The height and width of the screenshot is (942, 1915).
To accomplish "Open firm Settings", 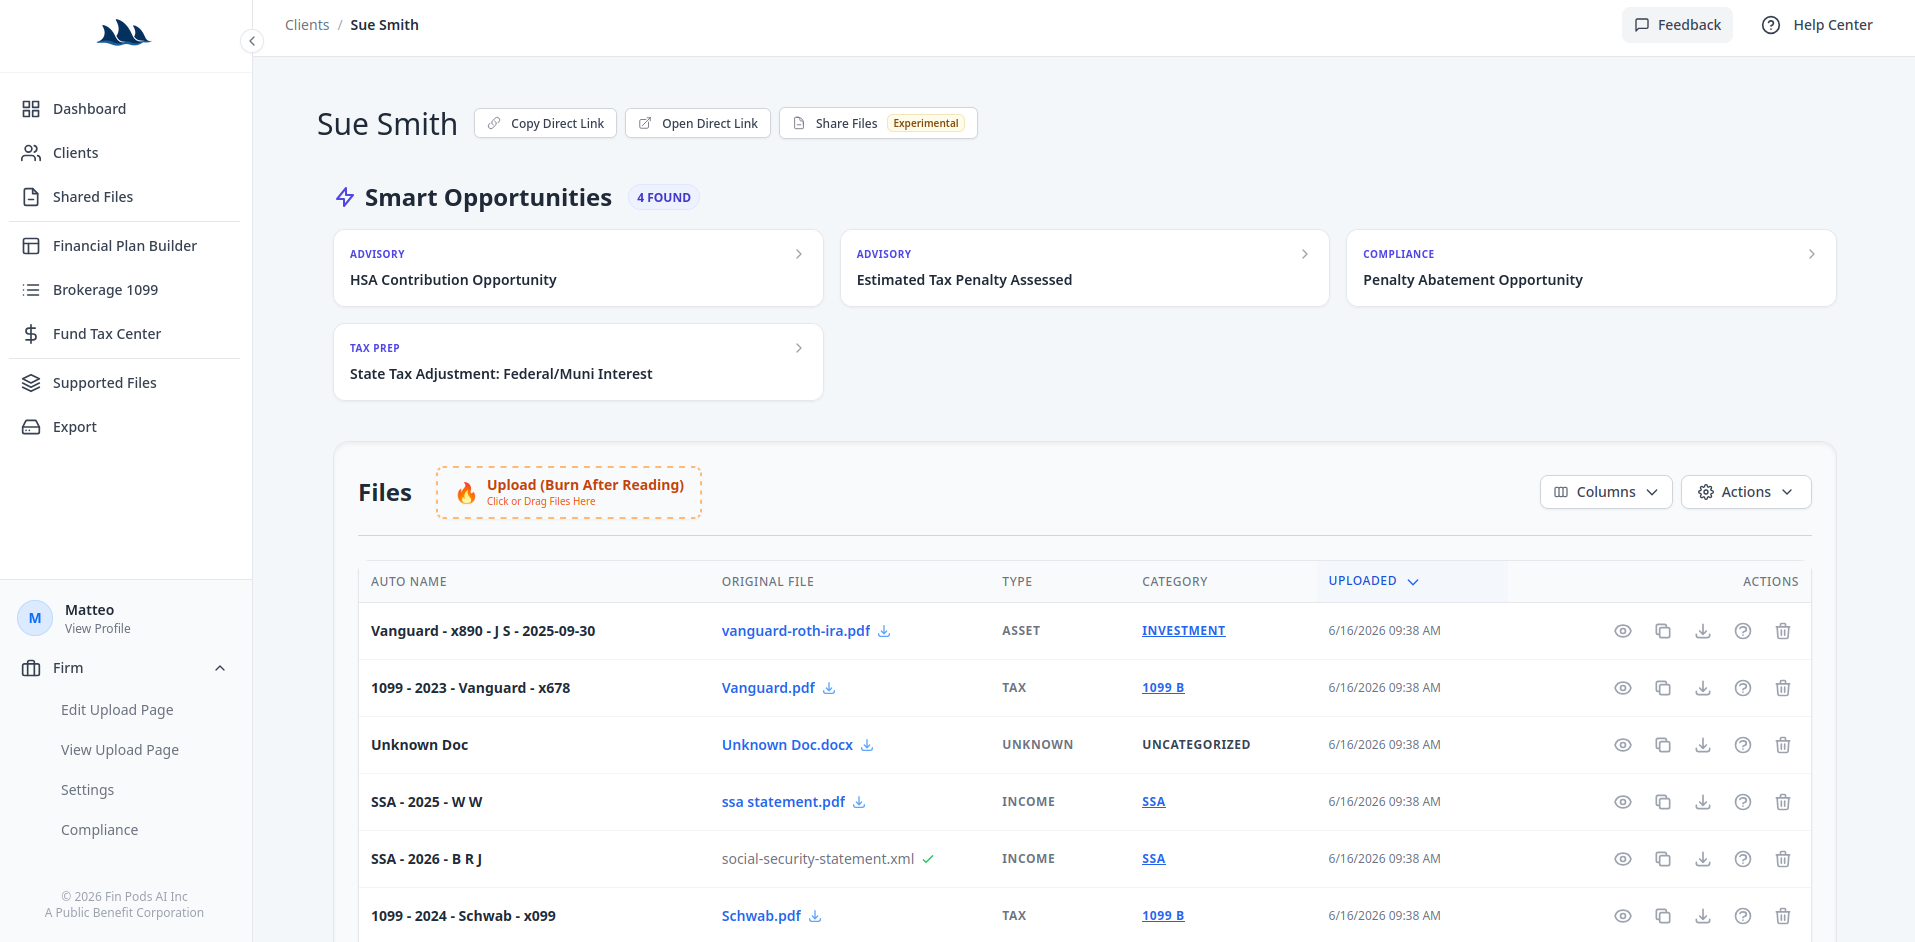I will coord(87,790).
